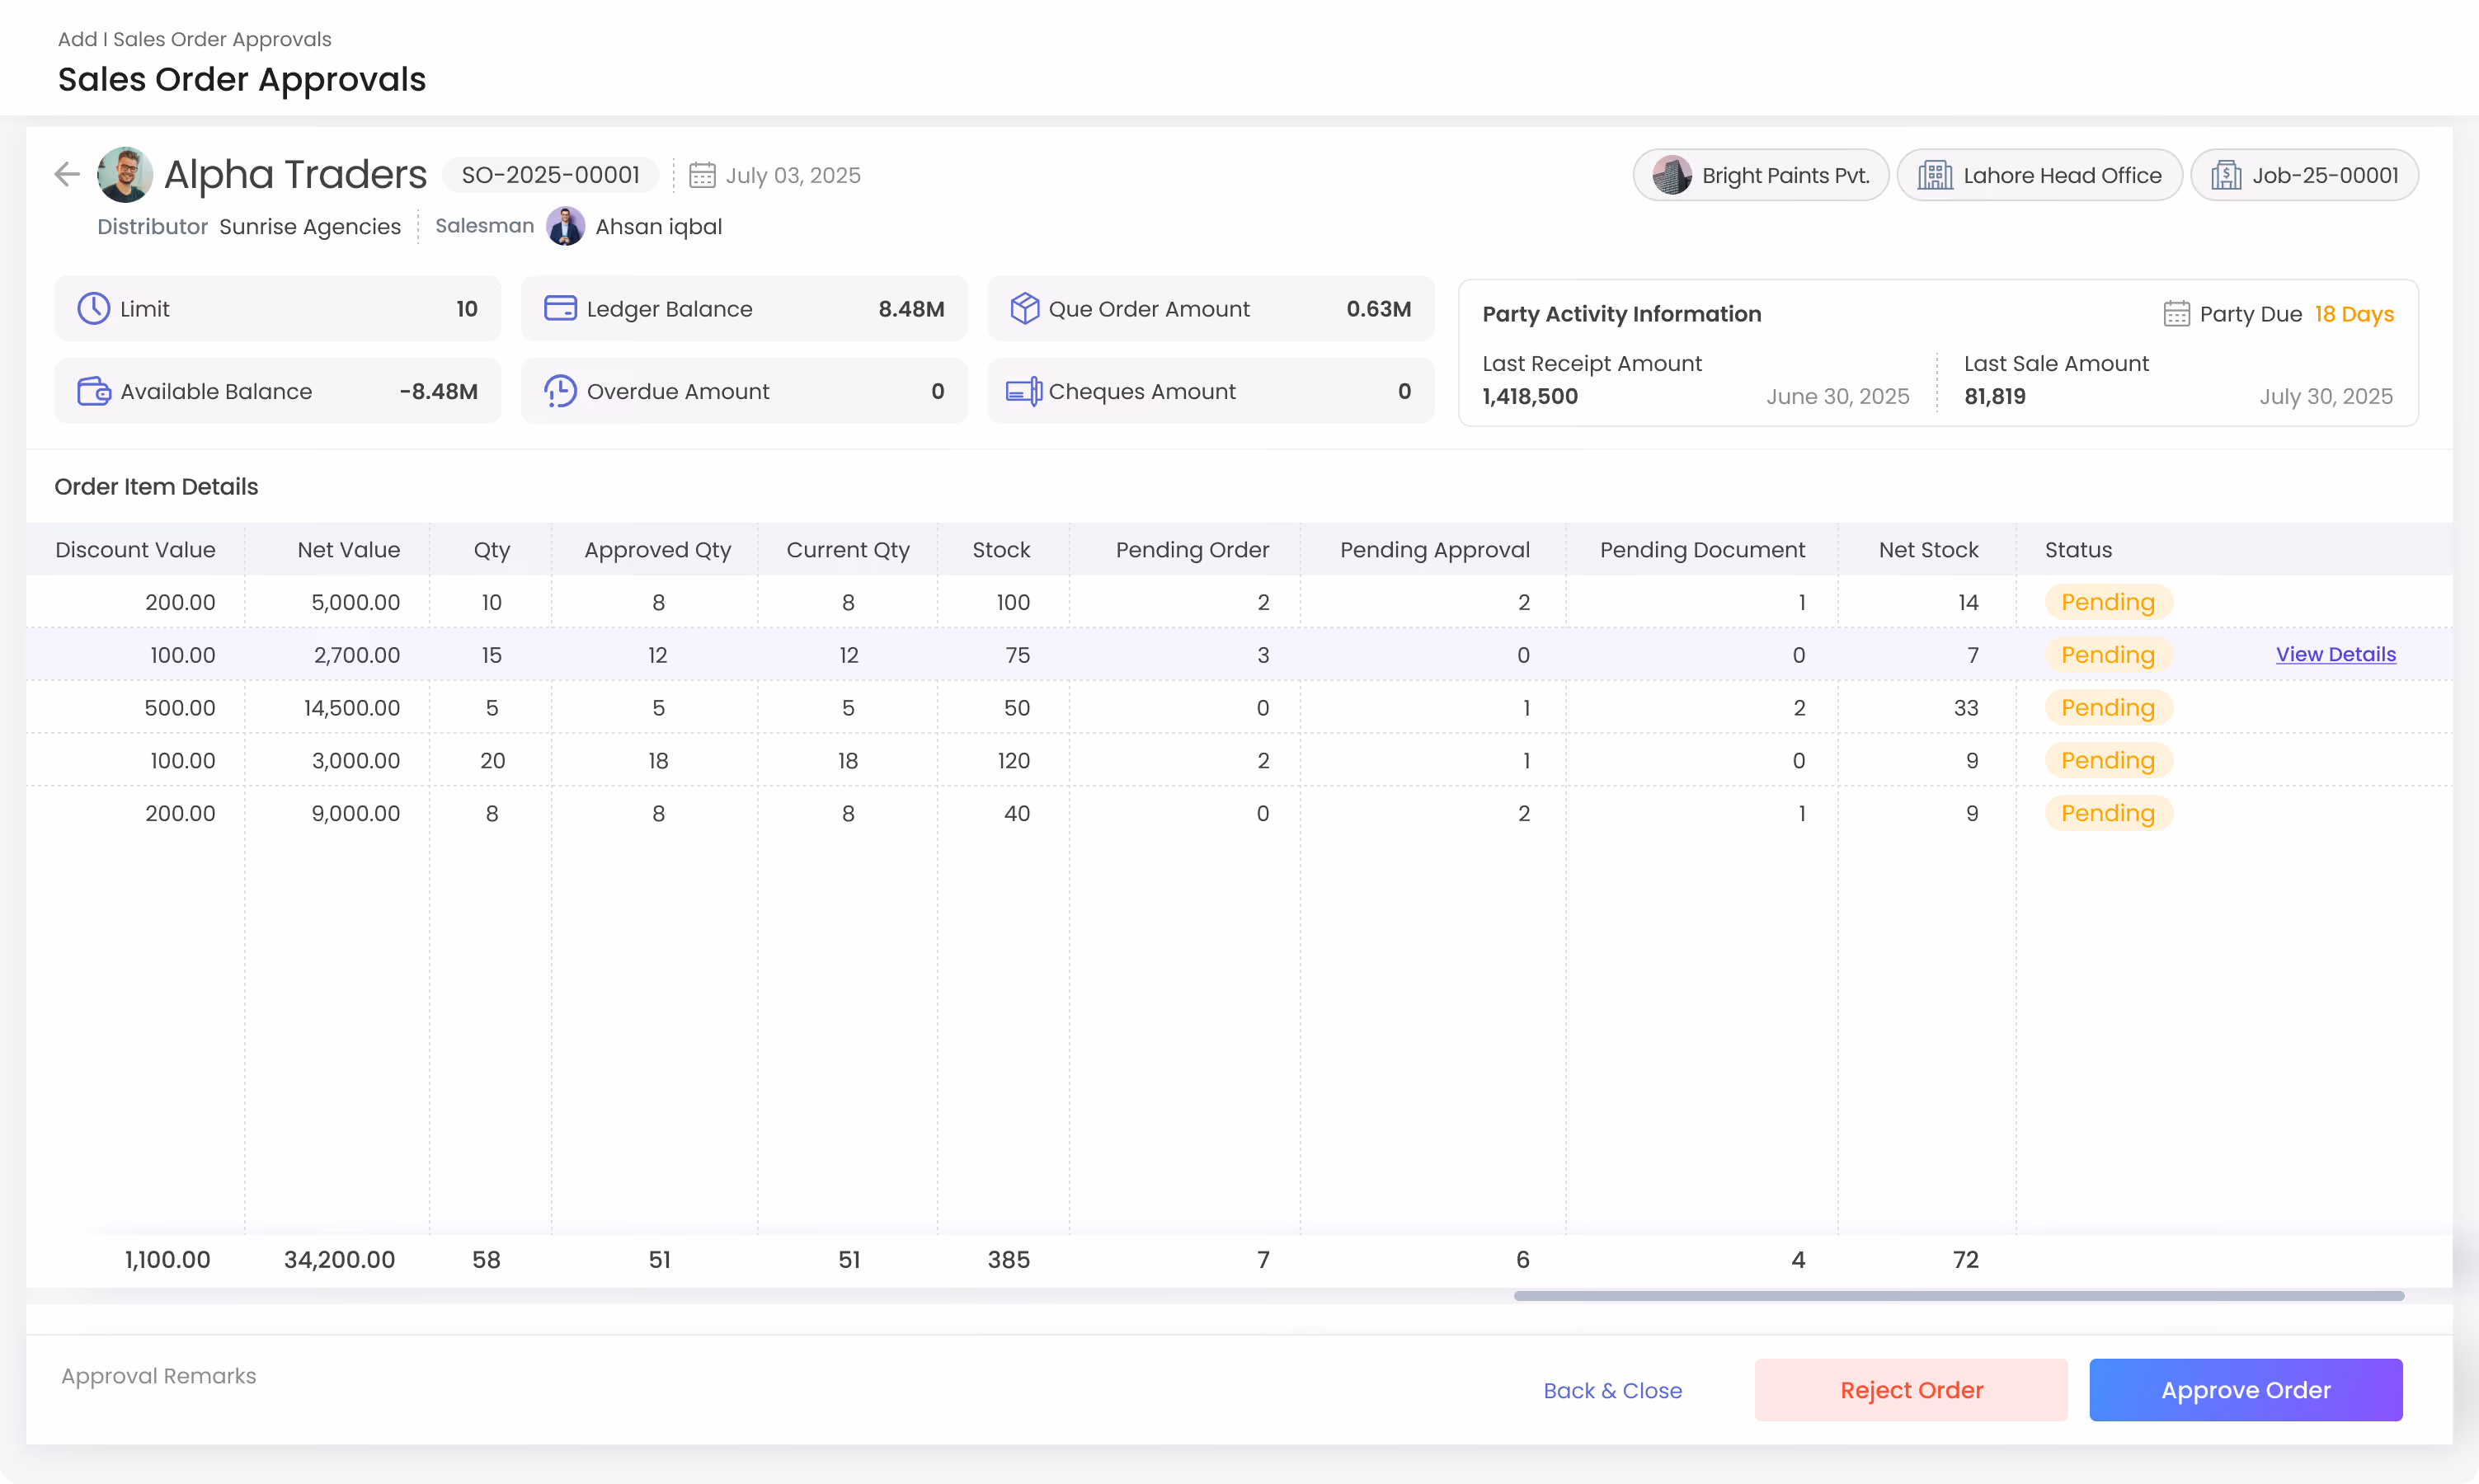2479x1484 pixels.
Task: Click Pending status in the 14,500.00 row
Action: click(x=2108, y=708)
